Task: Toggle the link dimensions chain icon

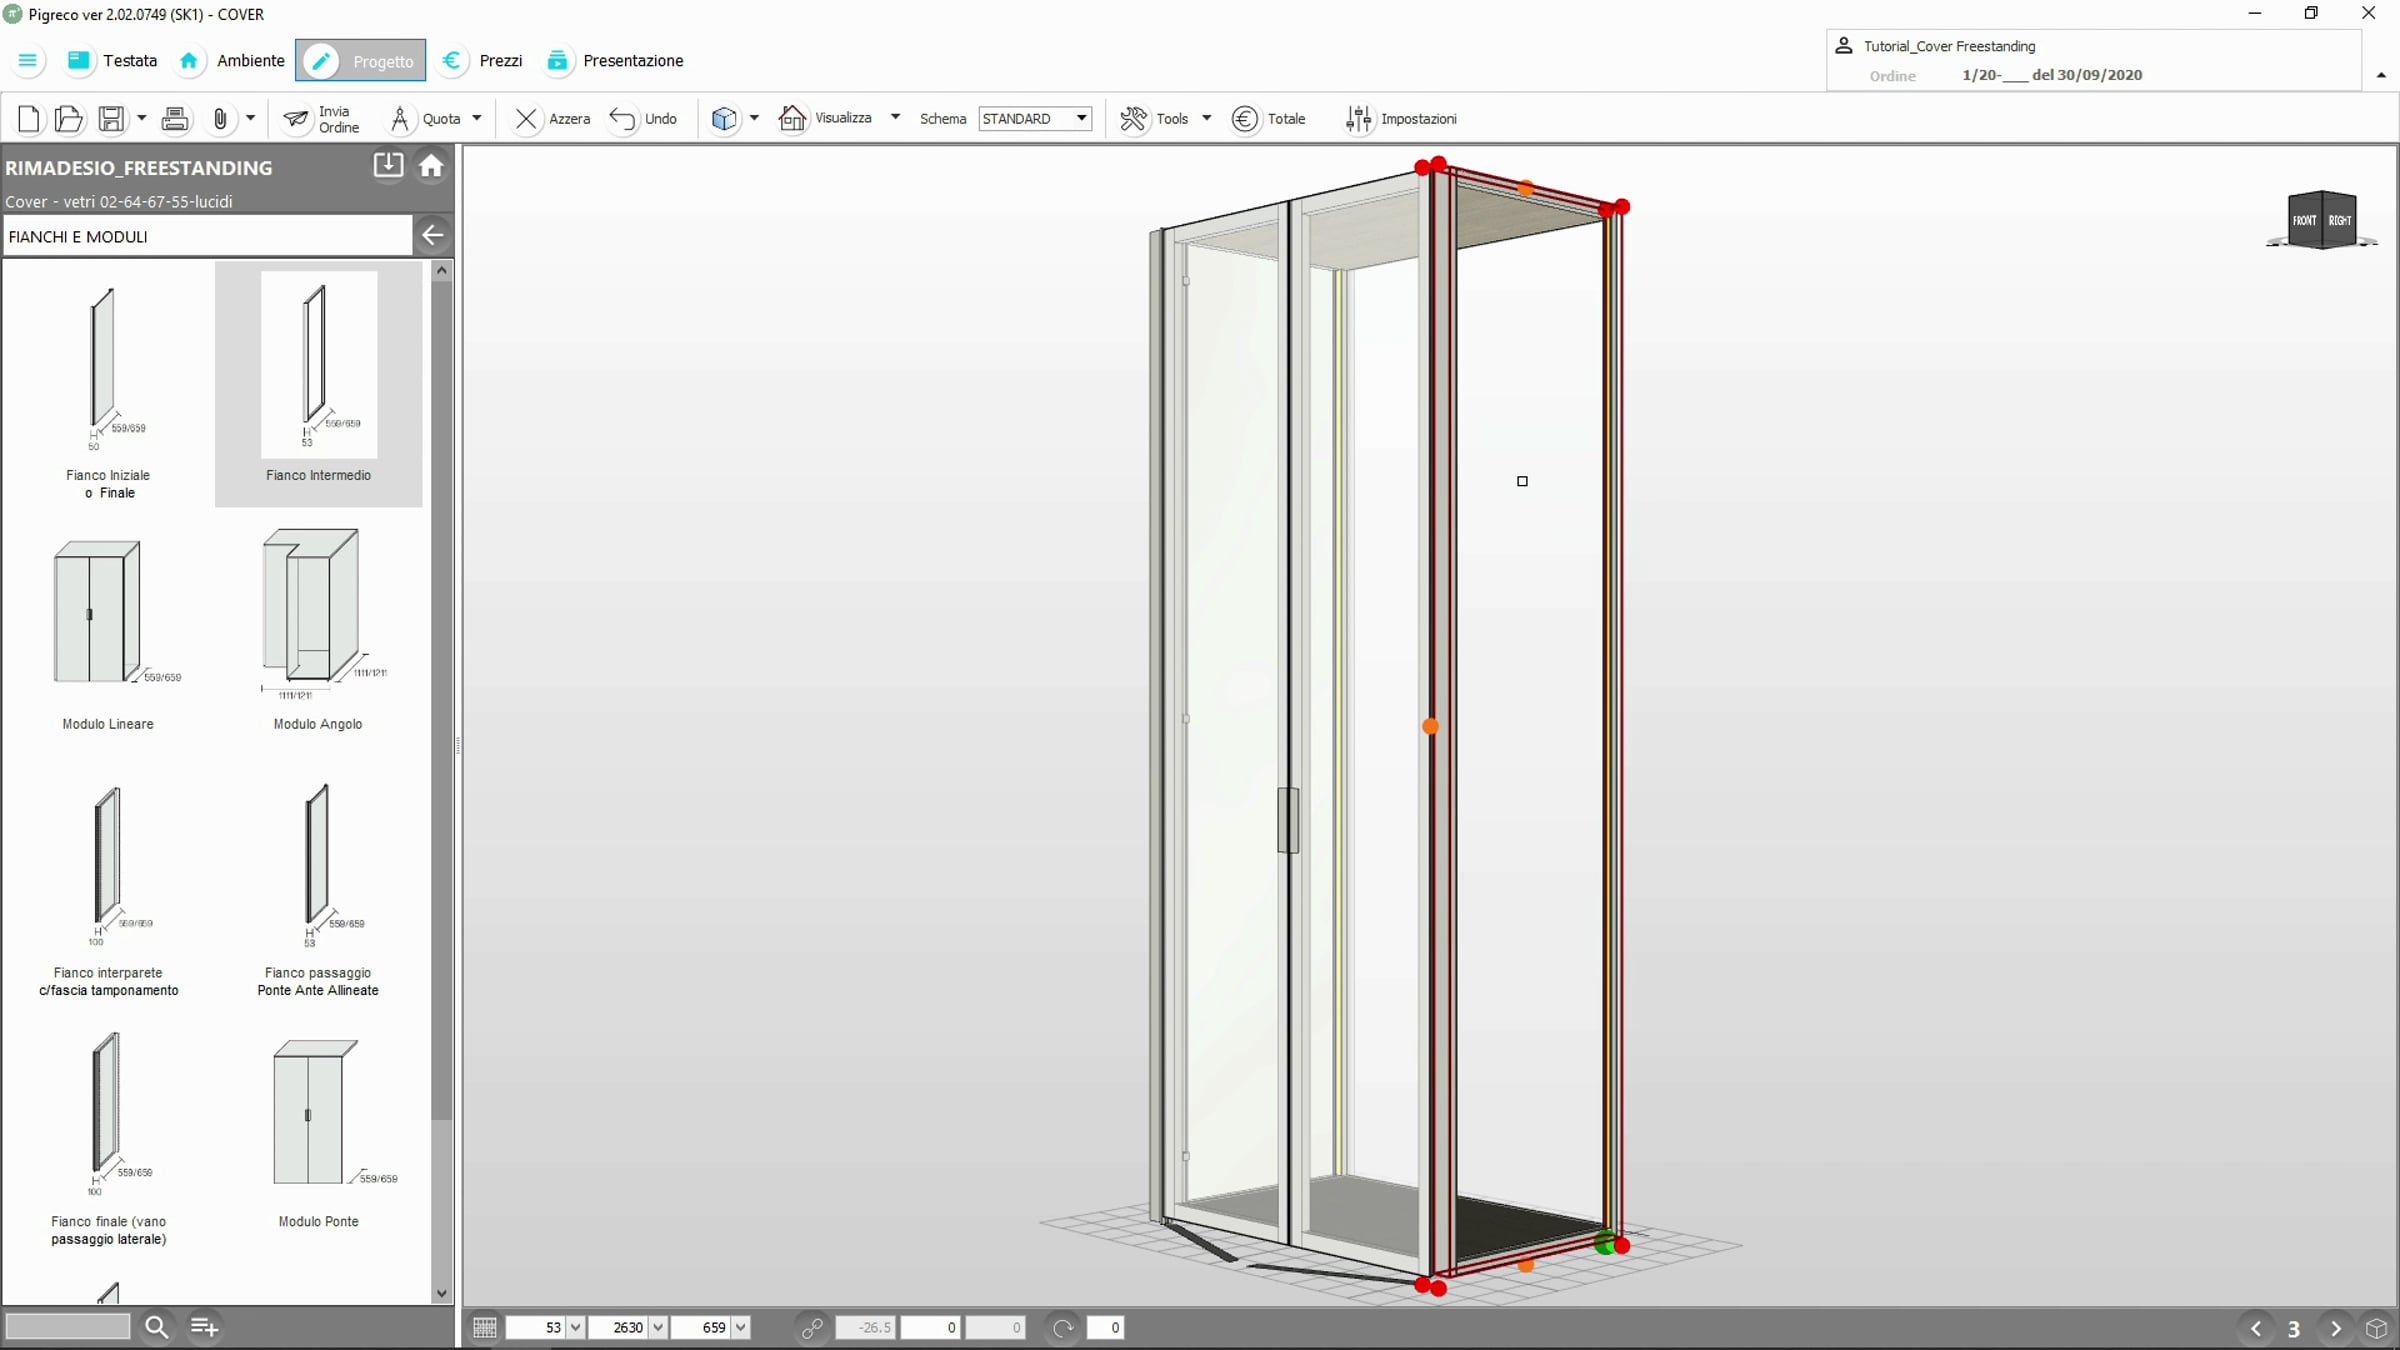Action: point(812,1328)
